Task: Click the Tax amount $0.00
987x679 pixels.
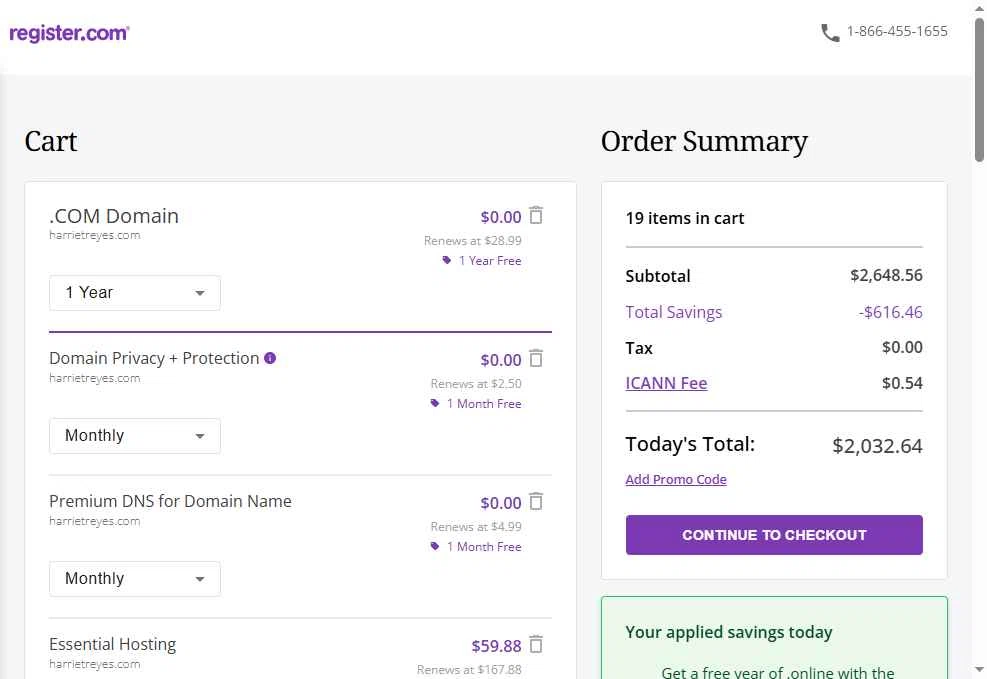Action: pos(902,347)
